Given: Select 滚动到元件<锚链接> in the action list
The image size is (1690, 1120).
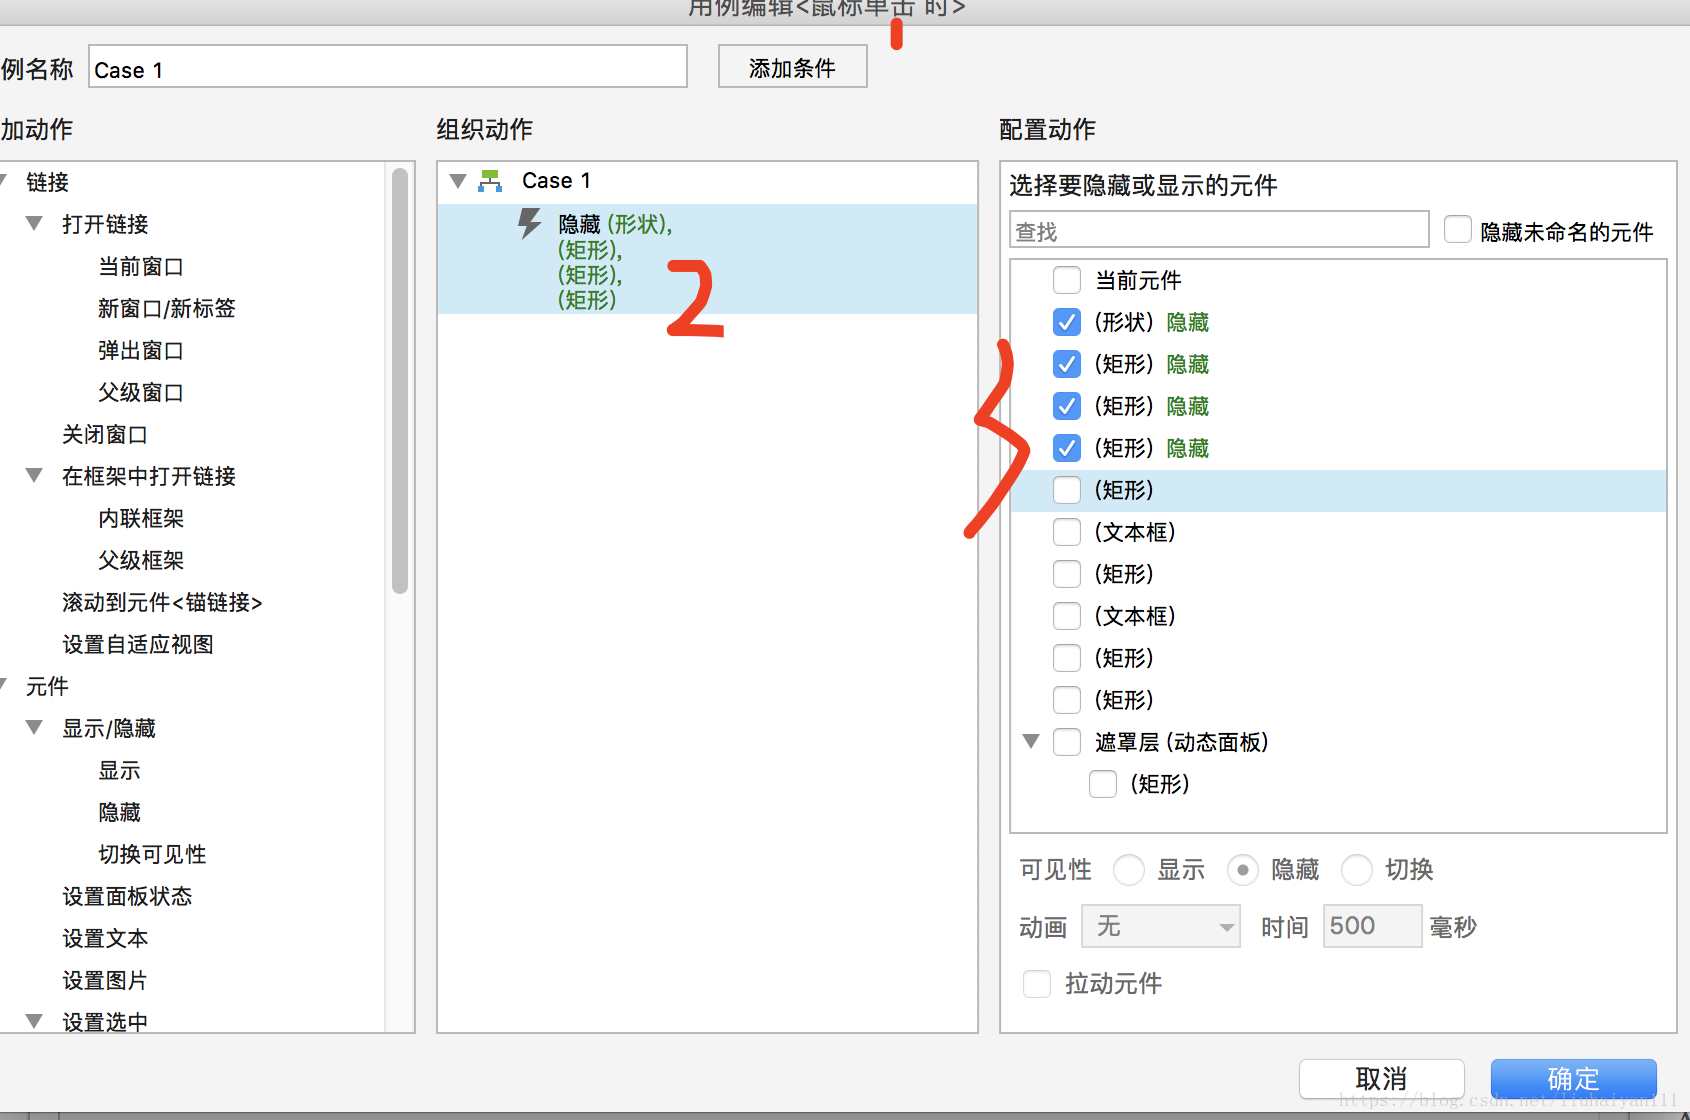Looking at the screenshot, I should pyautogui.click(x=161, y=602).
